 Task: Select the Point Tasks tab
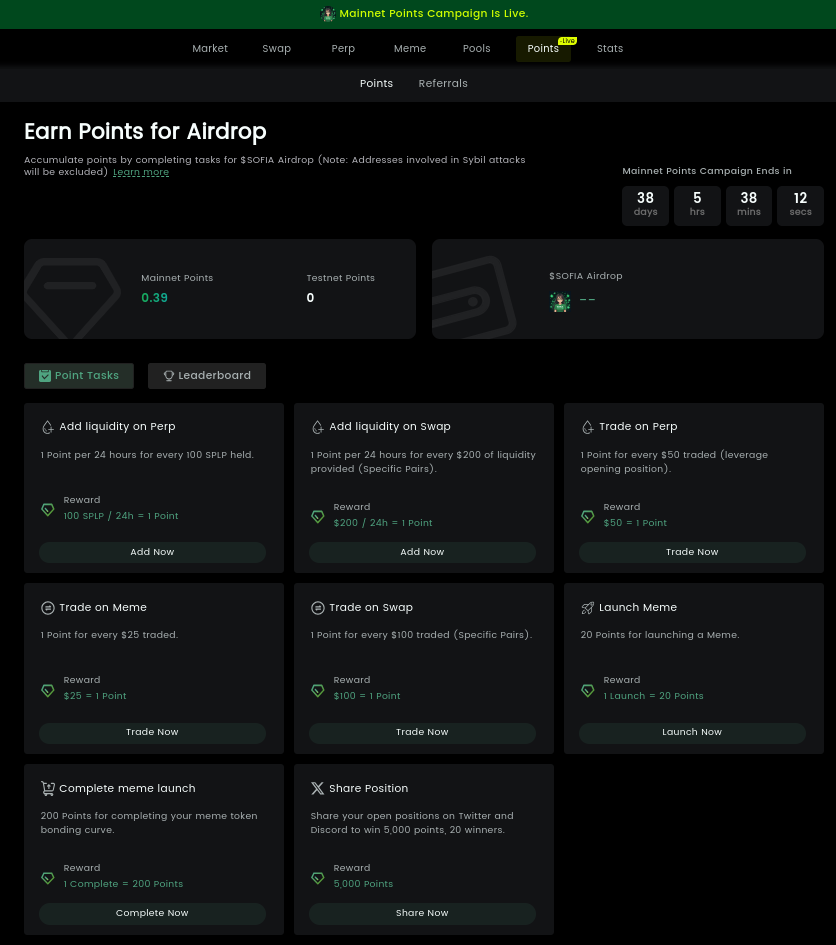point(79,375)
